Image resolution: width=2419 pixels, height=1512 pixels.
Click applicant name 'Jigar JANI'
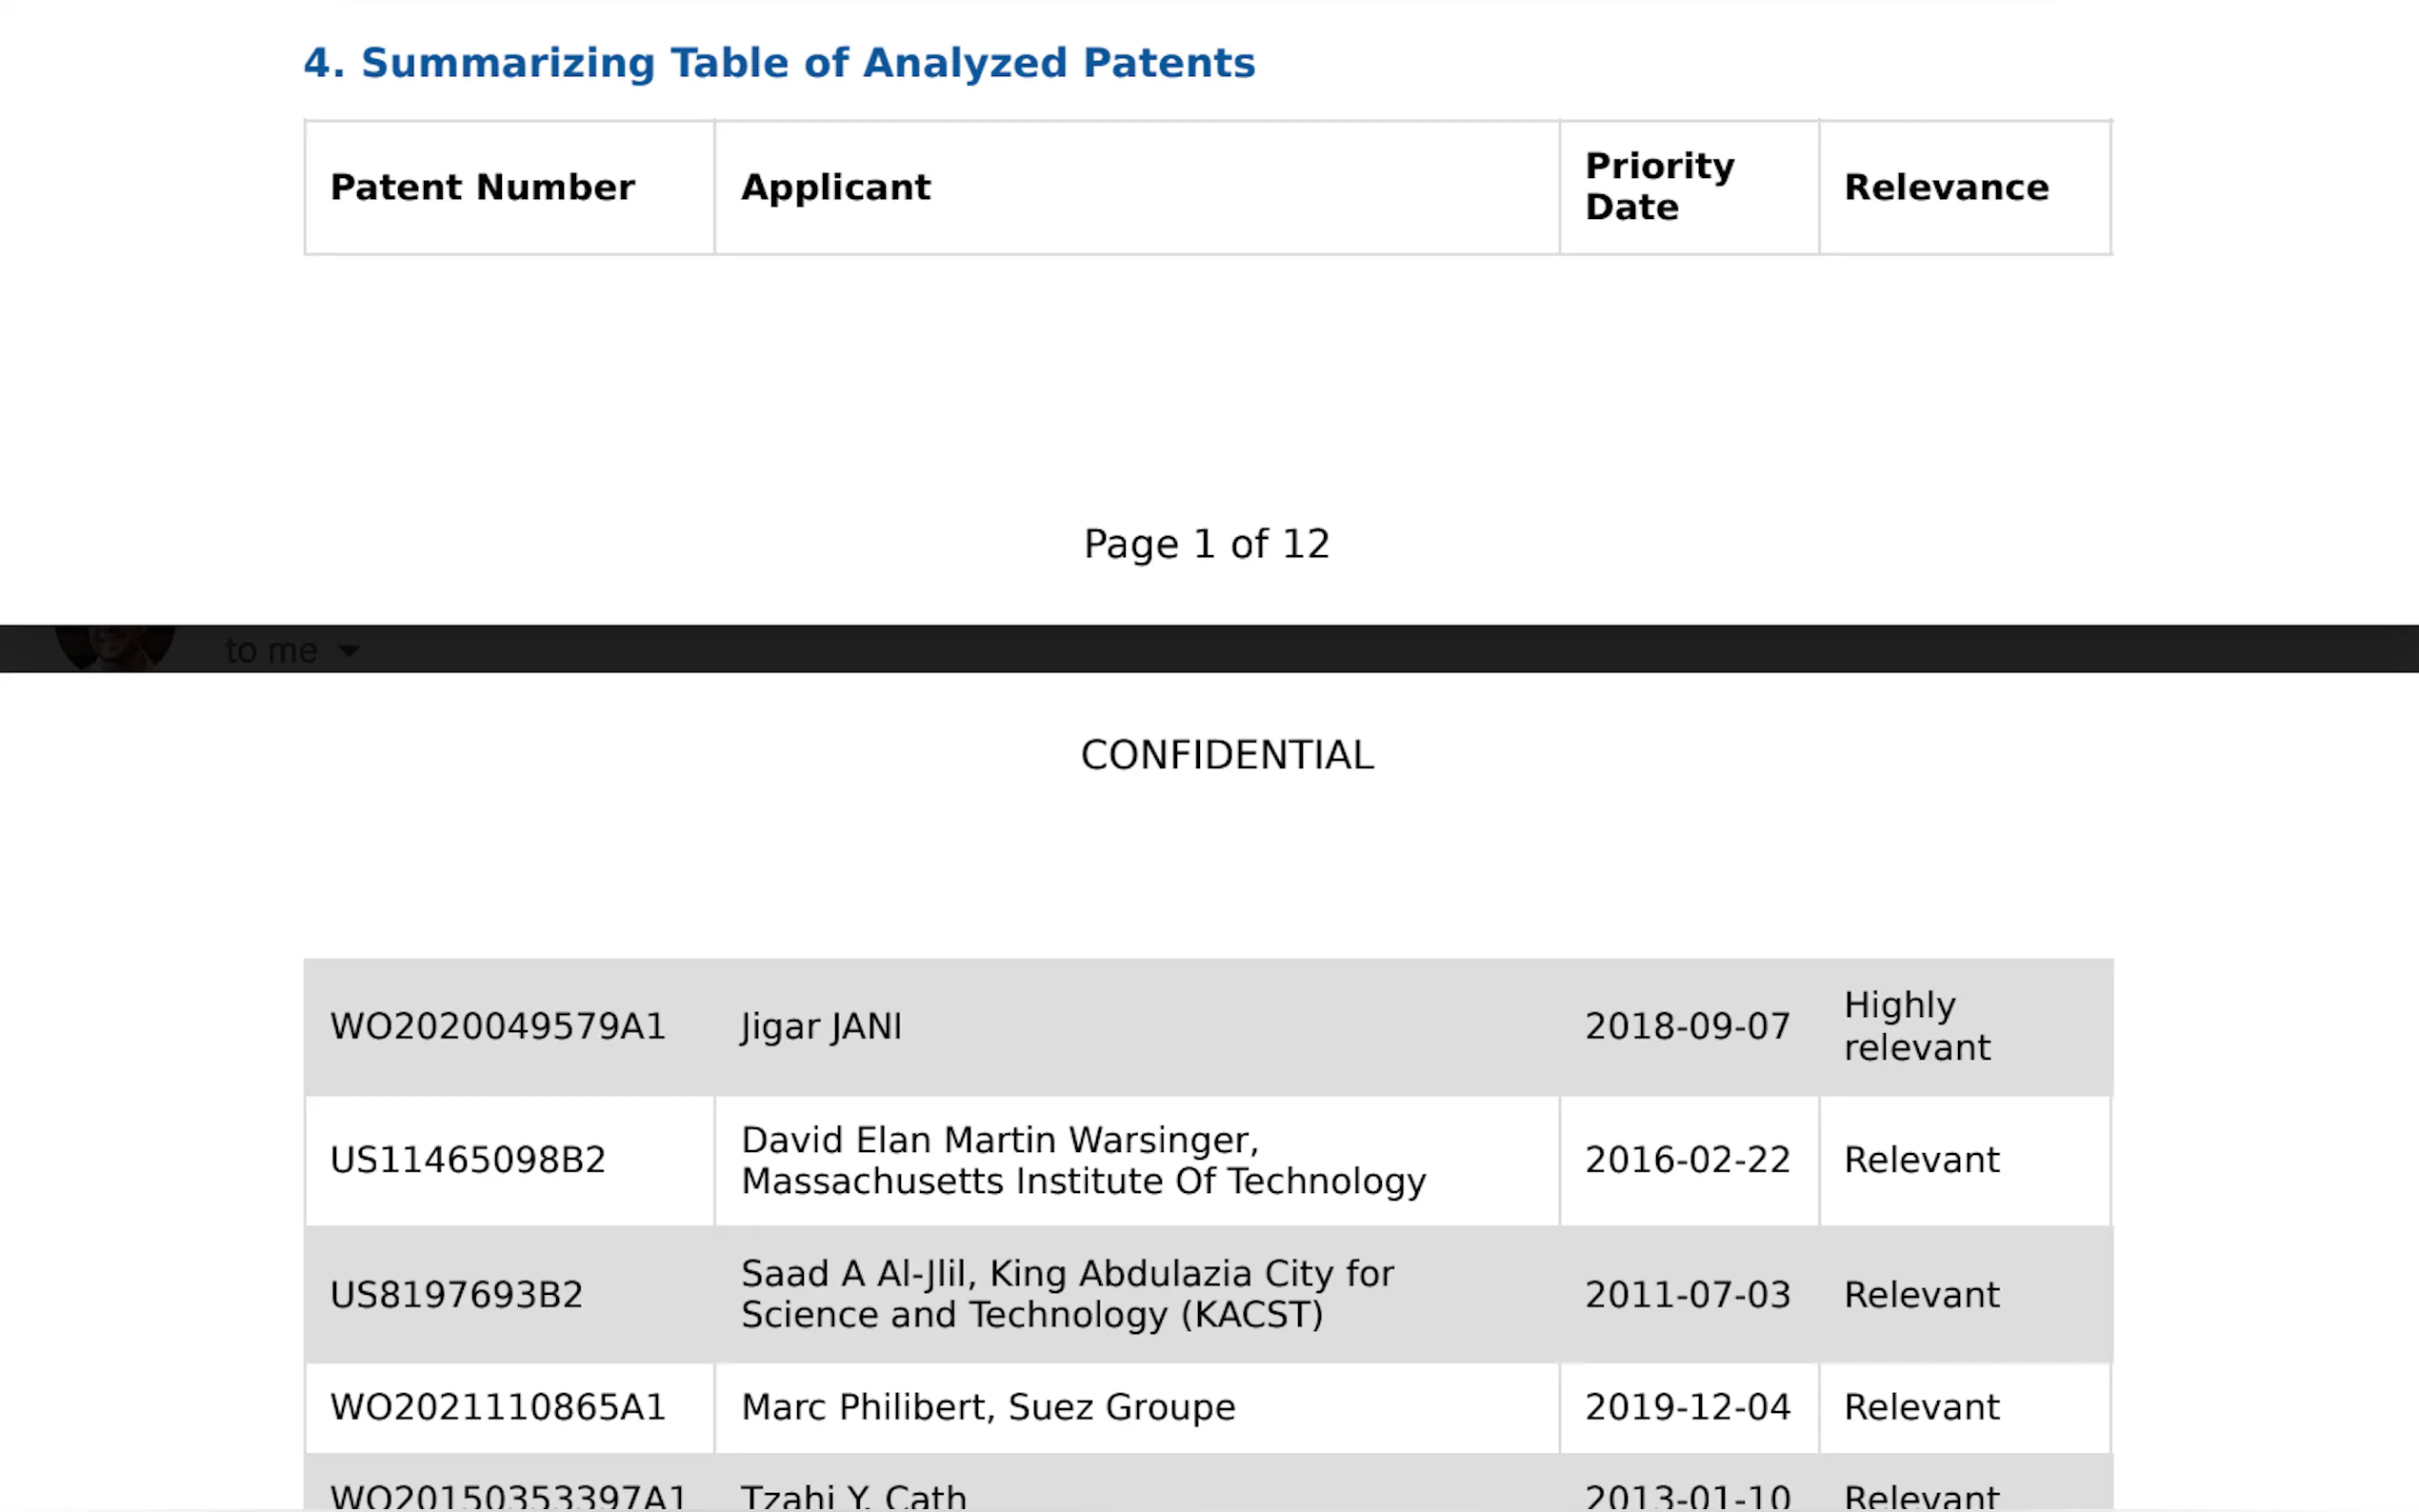821,1026
